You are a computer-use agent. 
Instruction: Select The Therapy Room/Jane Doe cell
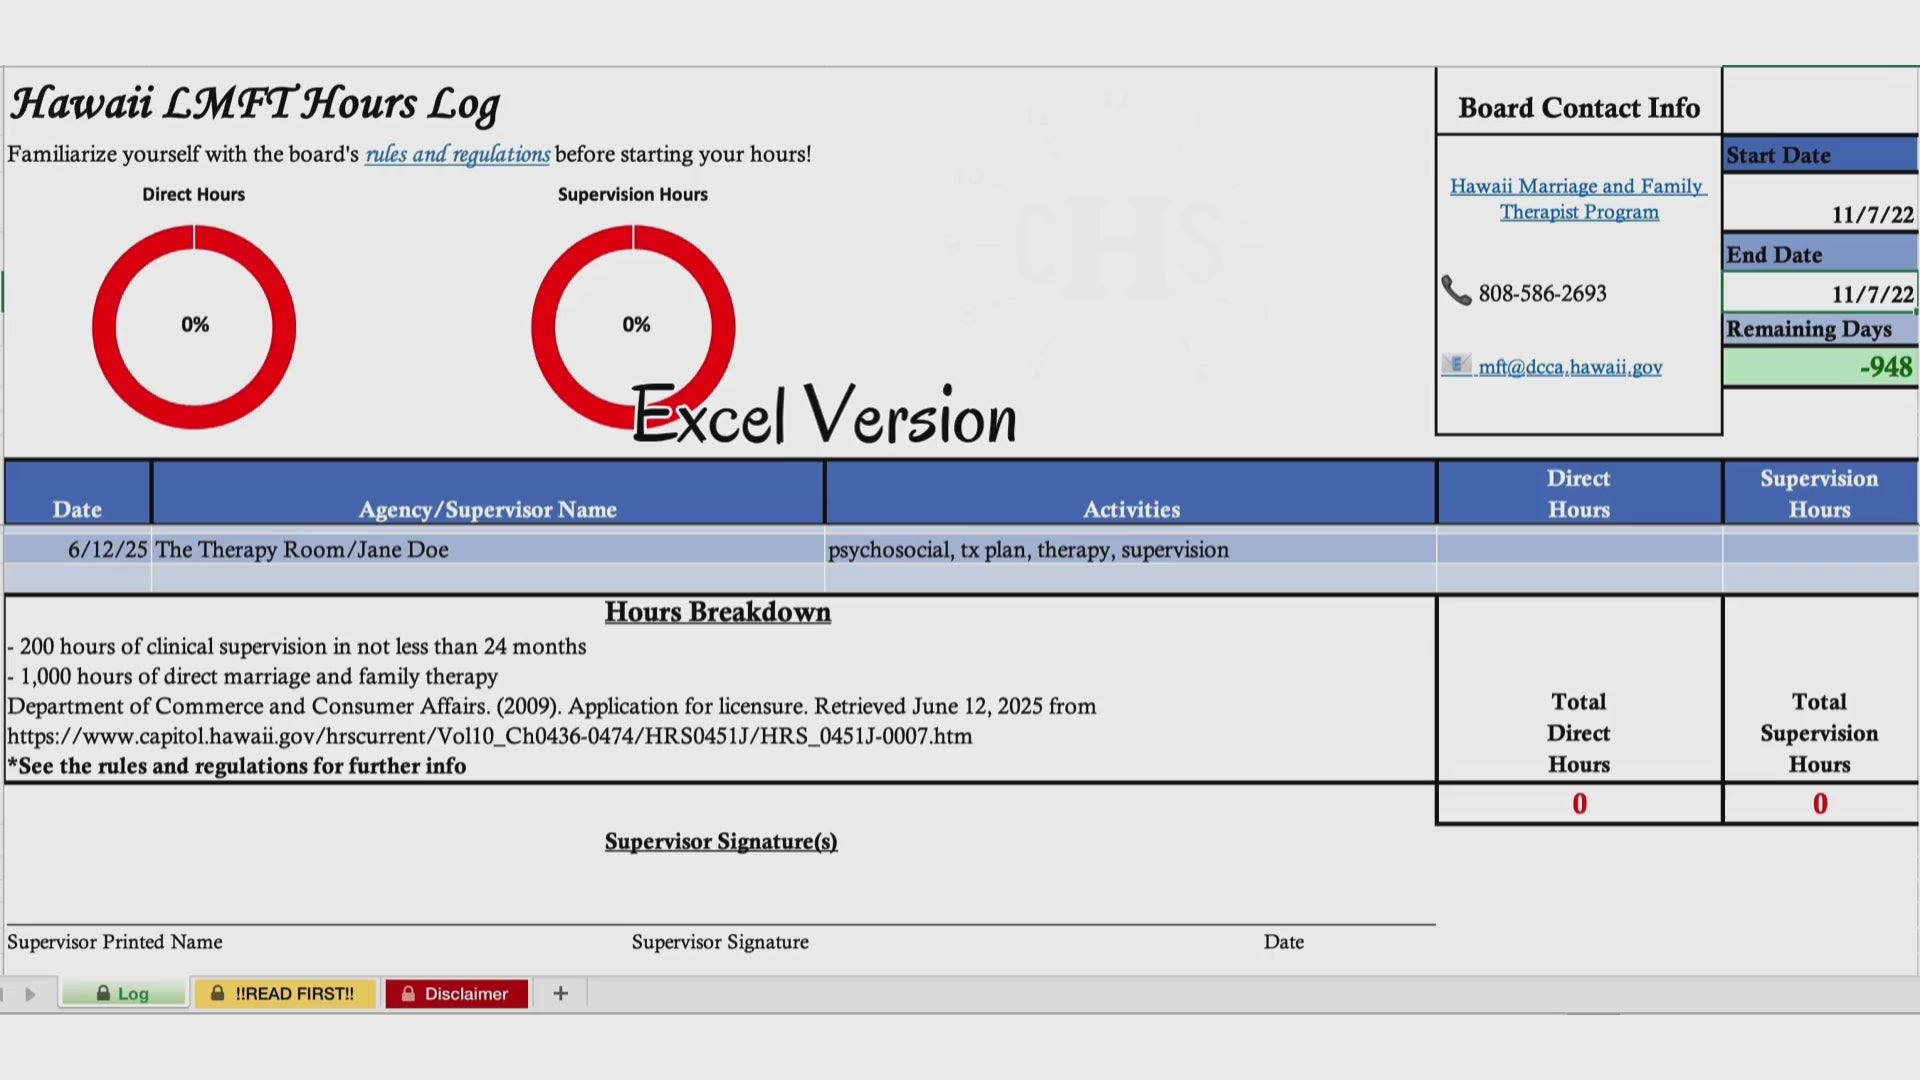488,549
